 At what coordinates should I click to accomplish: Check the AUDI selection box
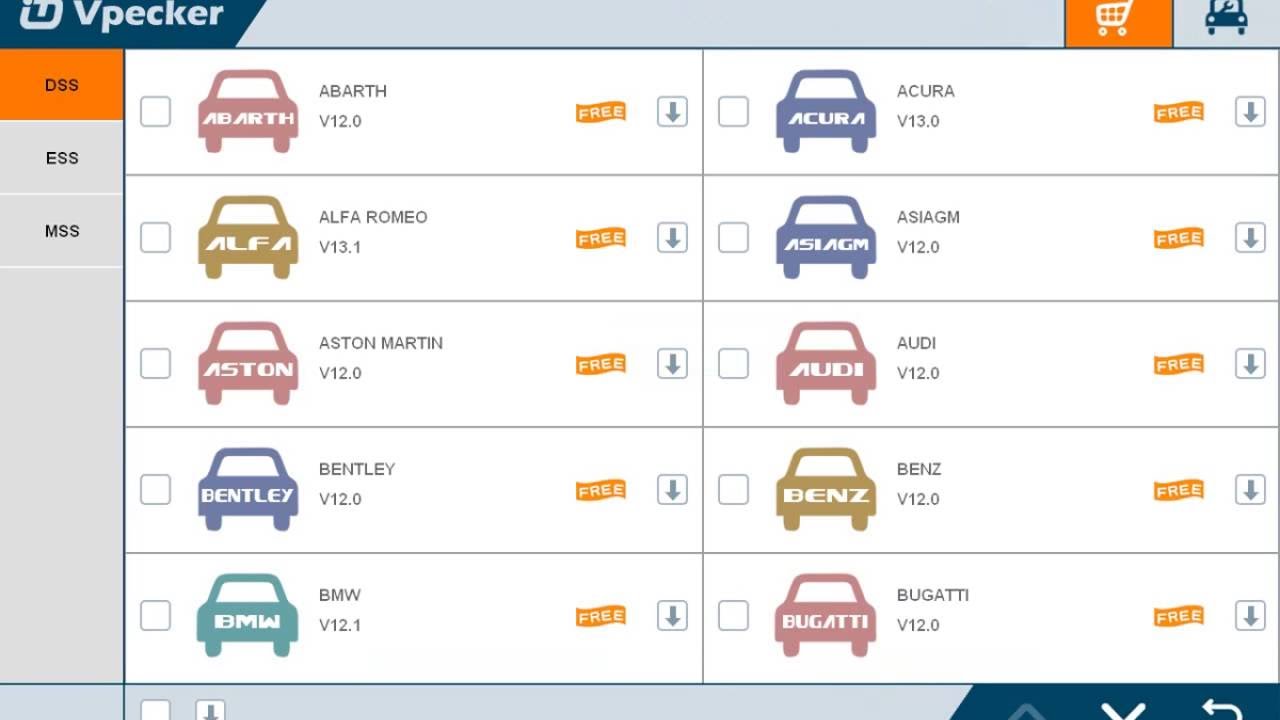coord(733,363)
